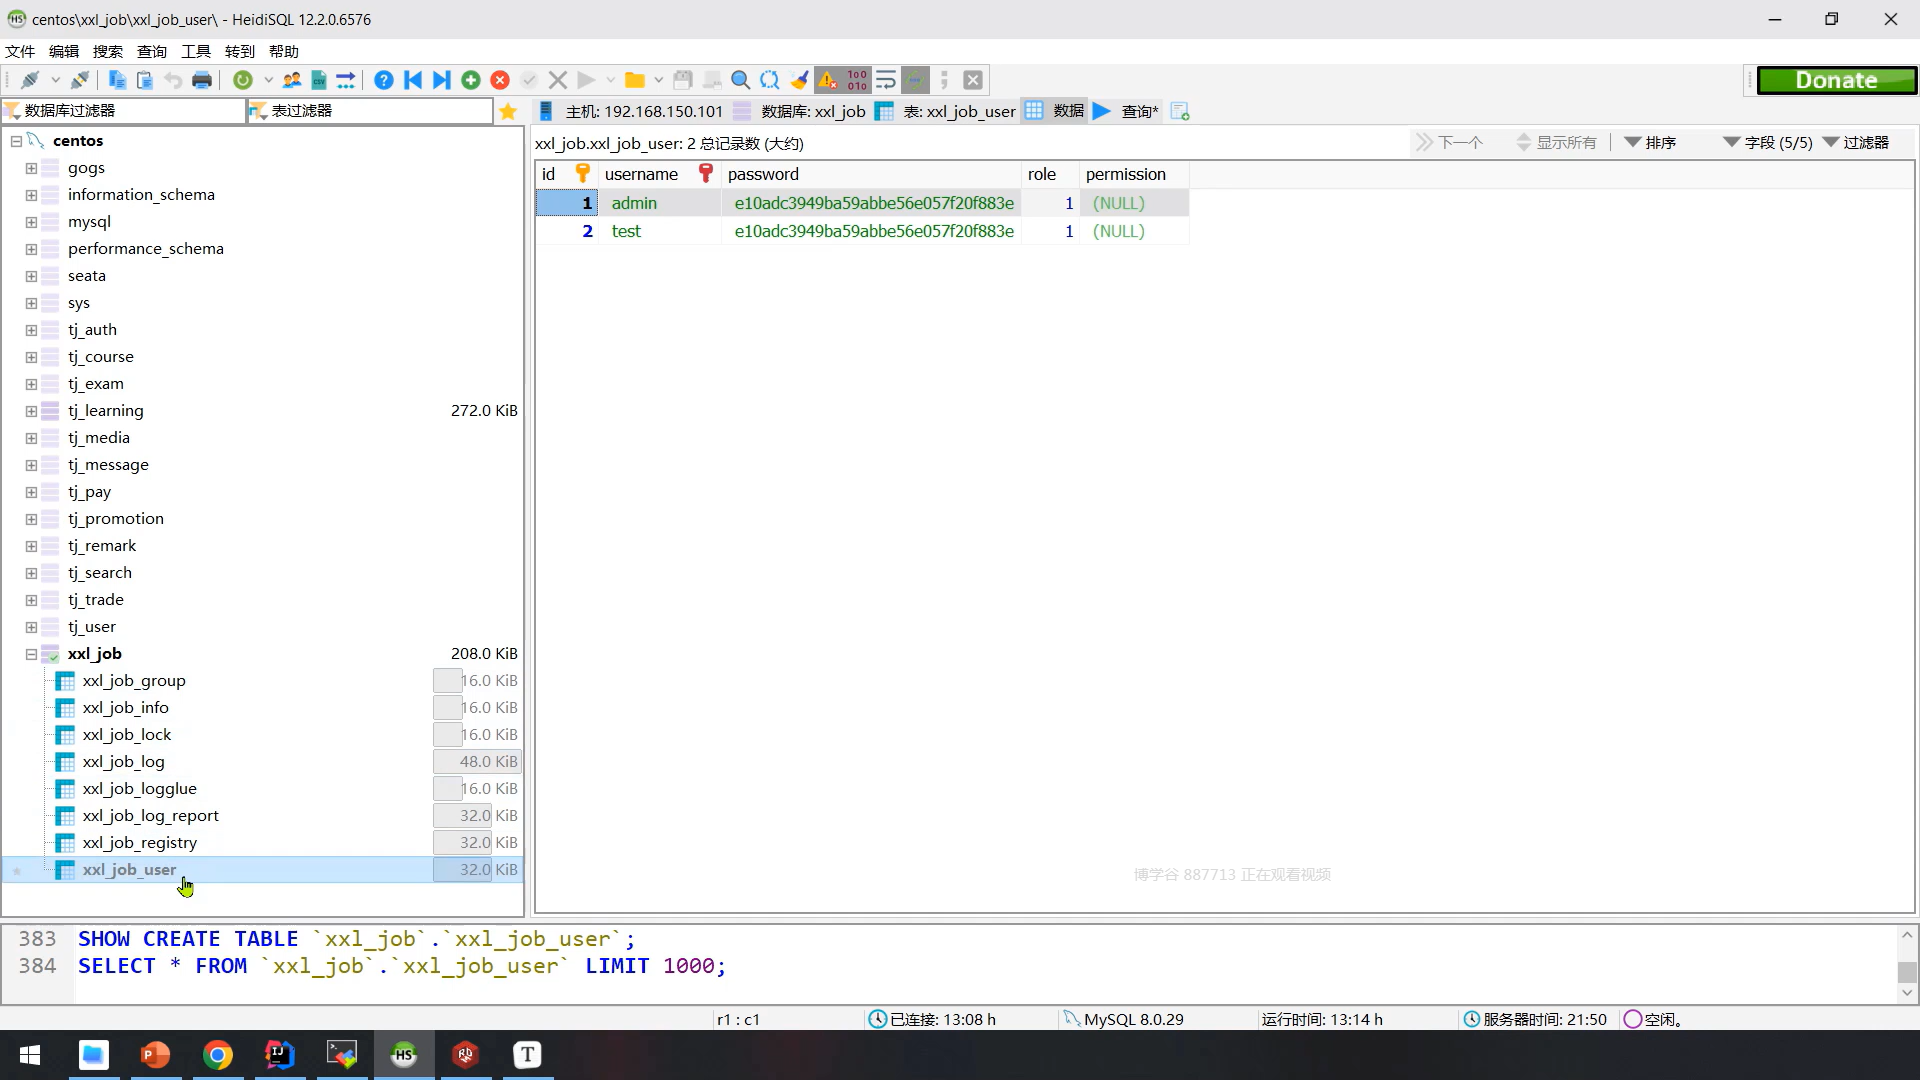Click the magnifier find text icon
The image size is (1920, 1080).
tap(740, 80)
